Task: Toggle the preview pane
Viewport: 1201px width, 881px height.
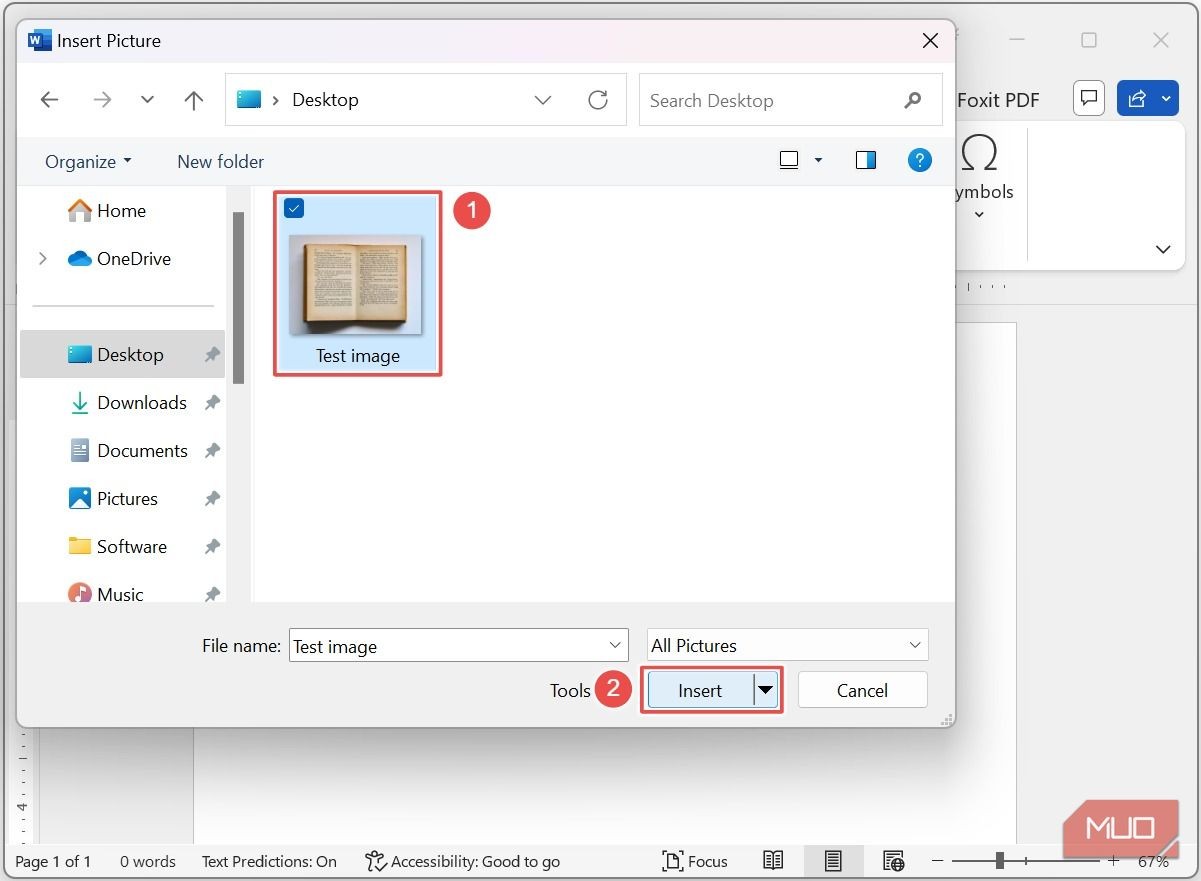Action: click(866, 160)
